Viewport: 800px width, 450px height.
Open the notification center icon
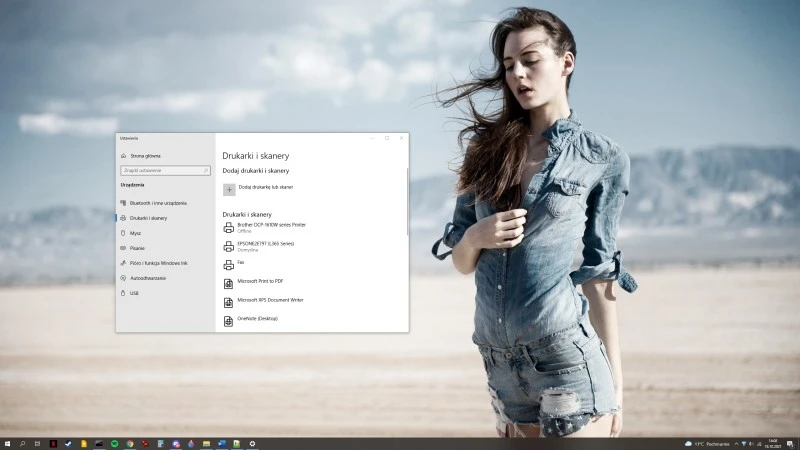tap(790, 444)
